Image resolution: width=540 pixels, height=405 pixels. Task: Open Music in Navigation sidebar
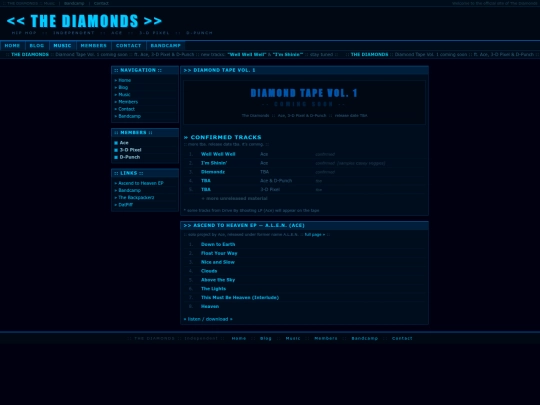coord(124,95)
